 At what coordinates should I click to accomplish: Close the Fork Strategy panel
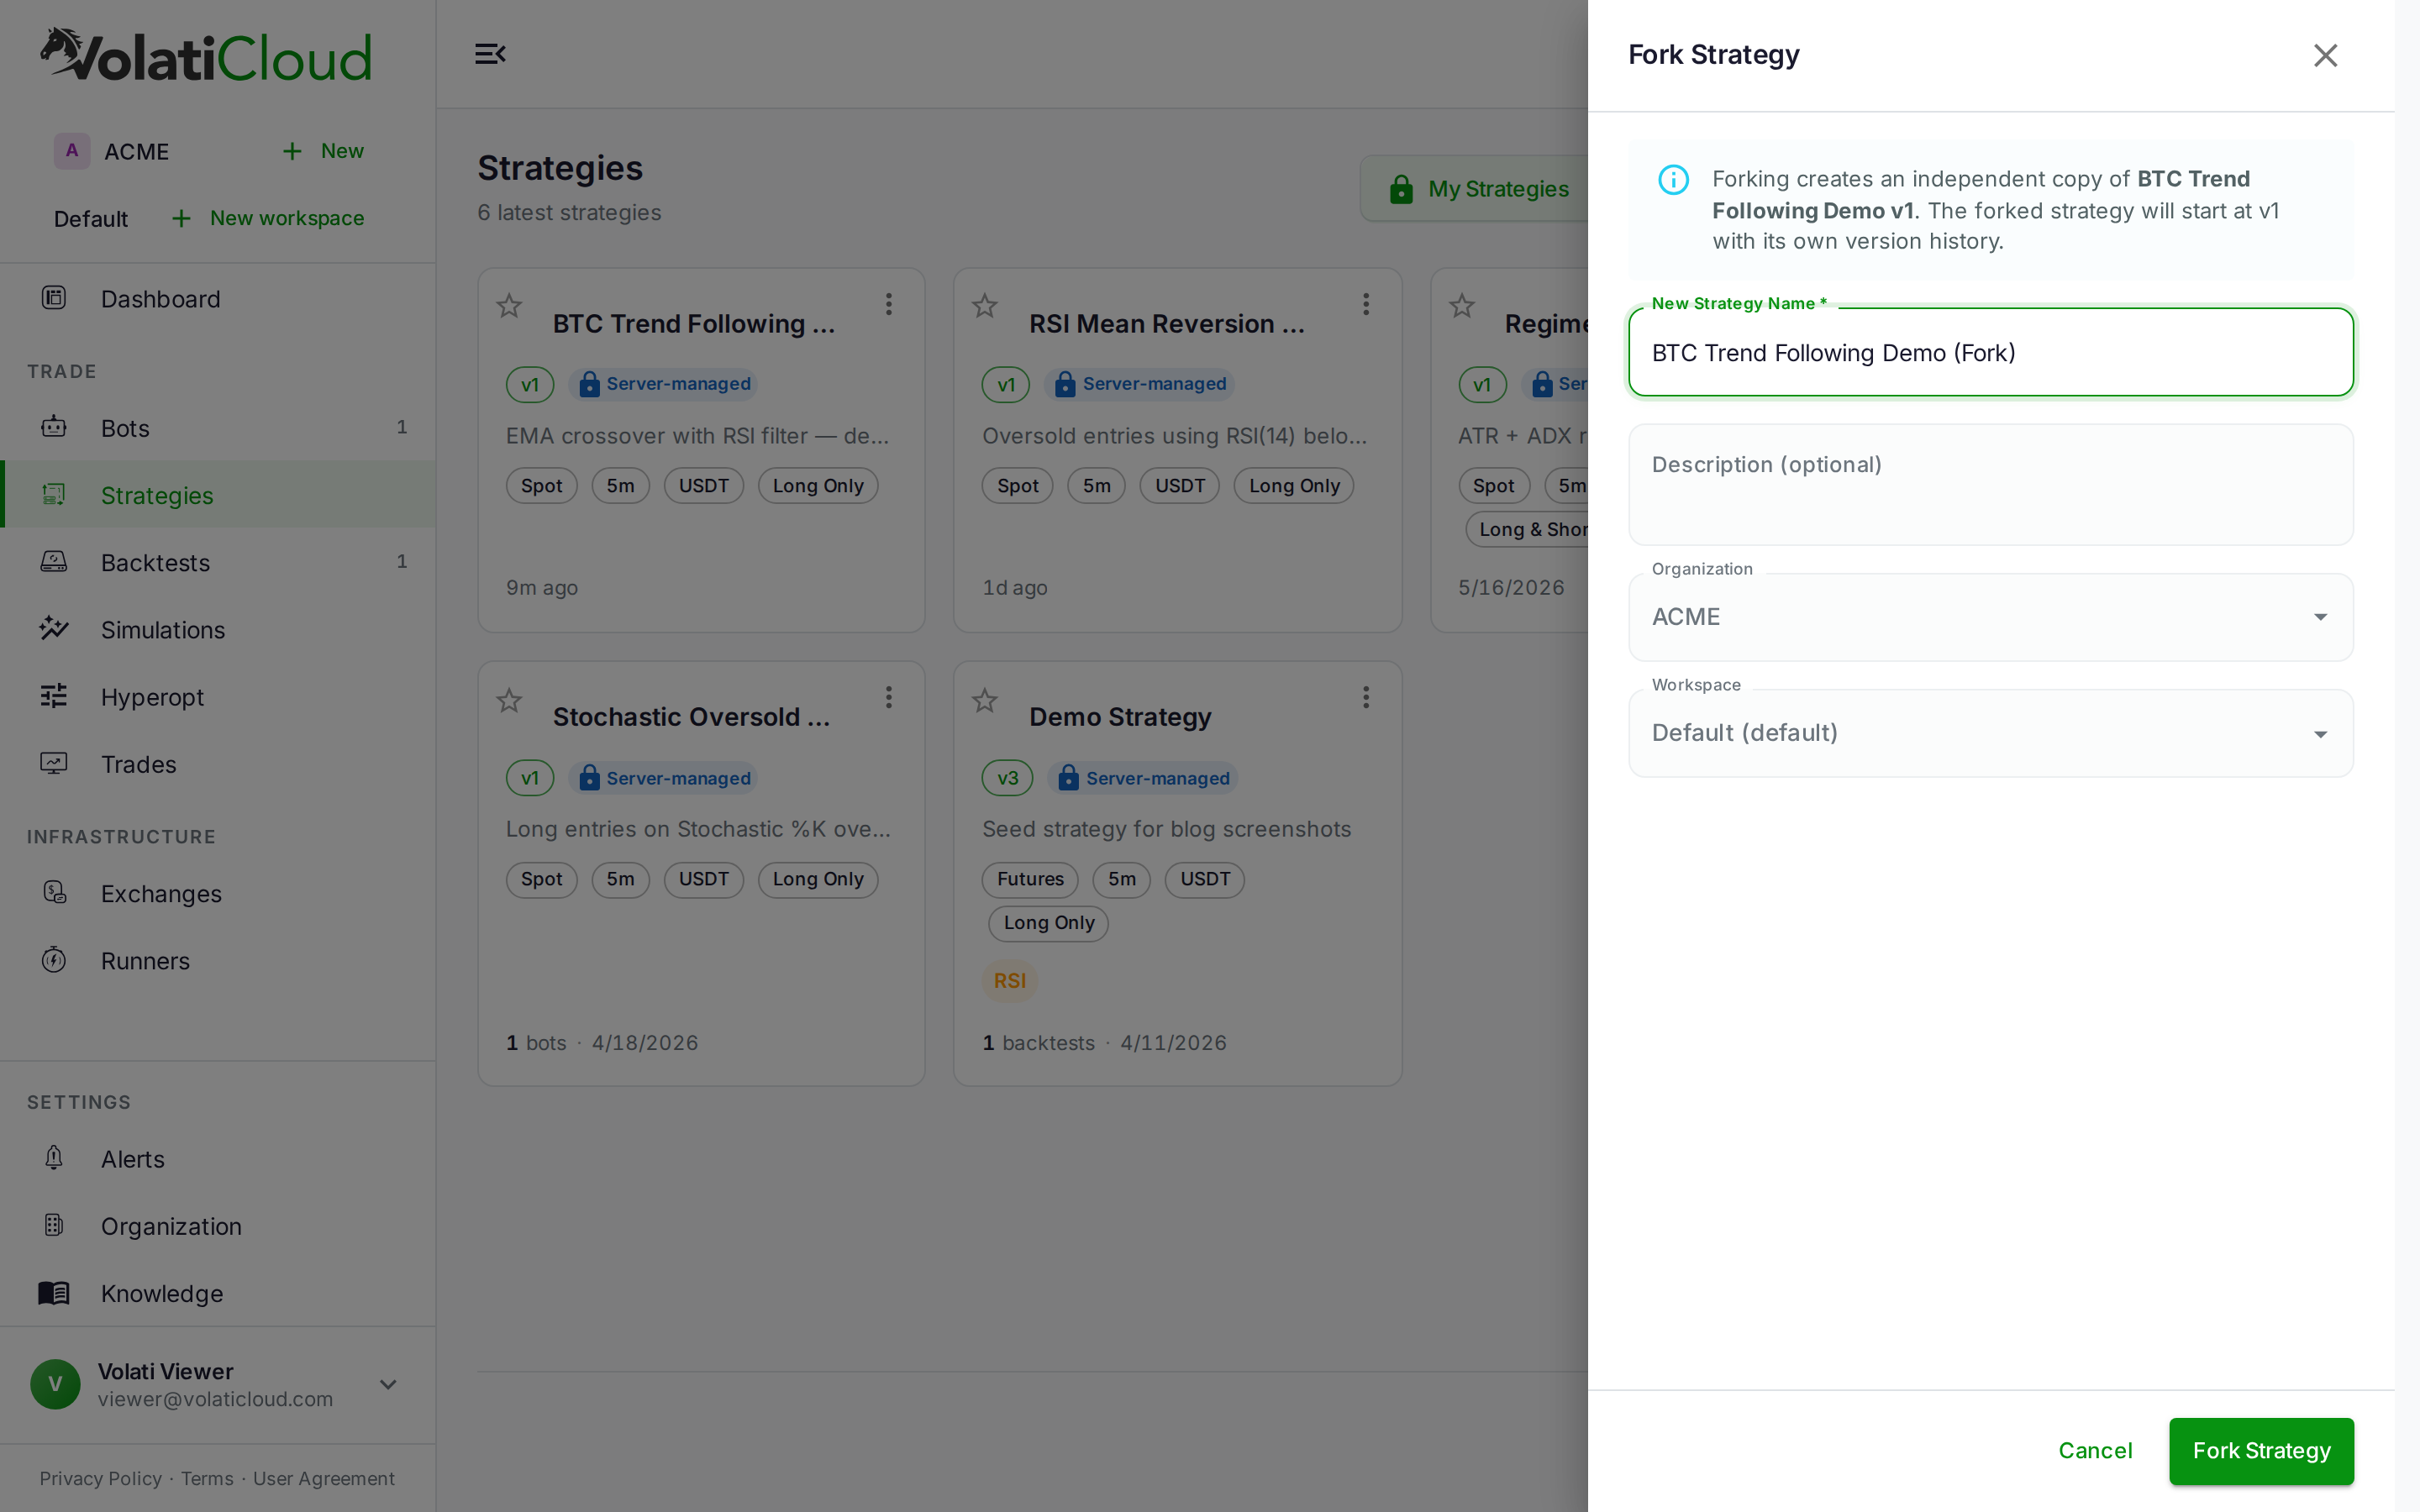[2325, 55]
